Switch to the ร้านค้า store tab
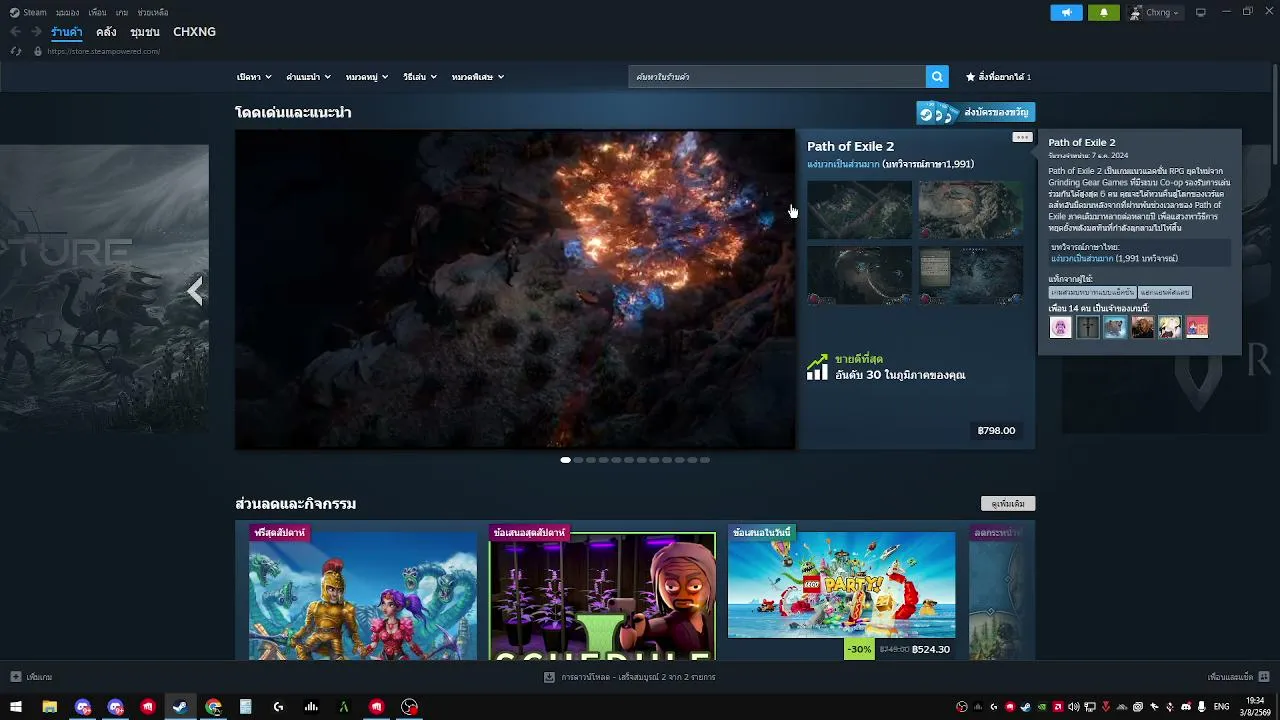This screenshot has height=720, width=1280. [67, 32]
